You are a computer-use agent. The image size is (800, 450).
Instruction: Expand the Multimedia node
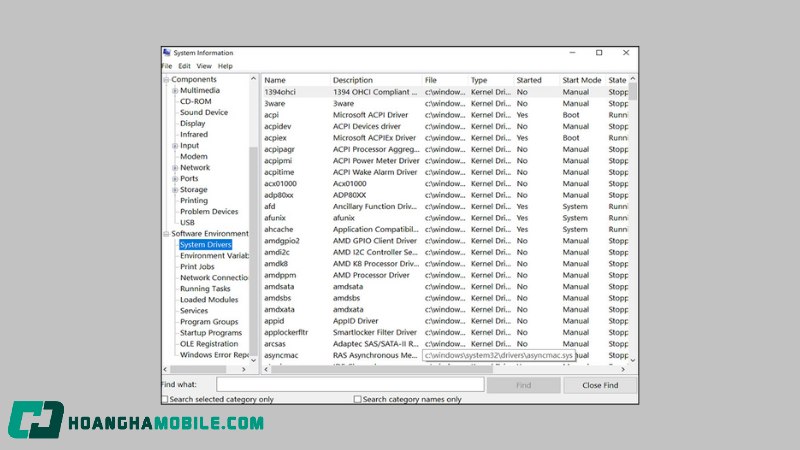pos(175,91)
